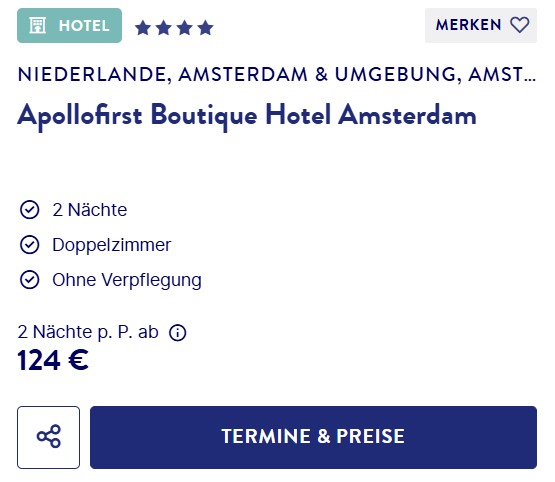The image size is (555, 482).
Task: Click the heart icon to save hotel
Action: pyautogui.click(x=520, y=25)
